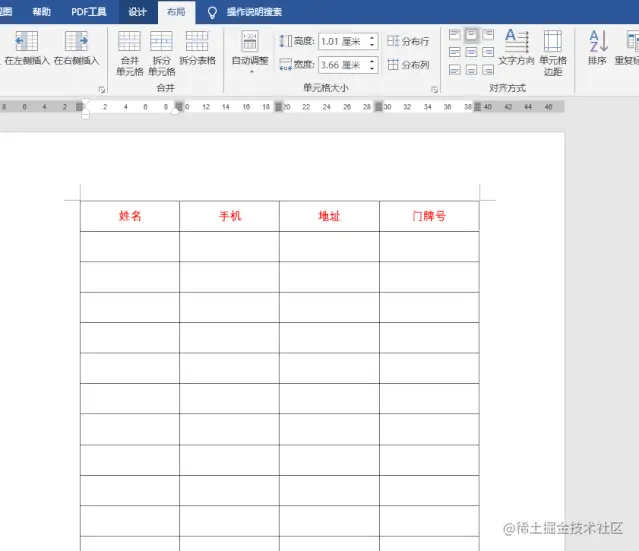
Task: Merge cells with 合并单元格 button
Action: click(x=129, y=53)
